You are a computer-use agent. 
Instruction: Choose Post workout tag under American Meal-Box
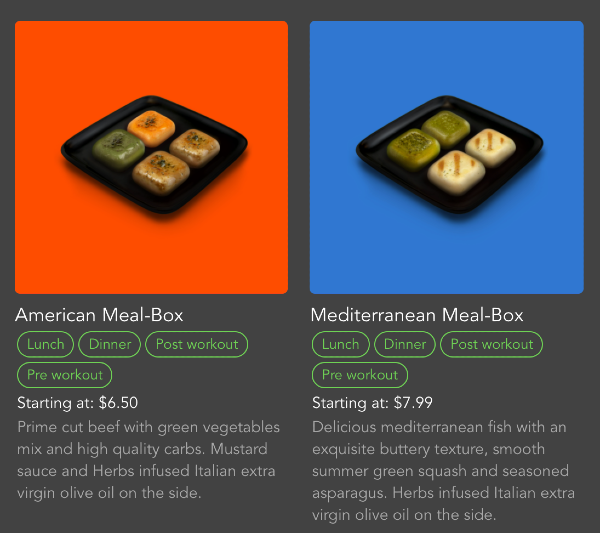(197, 344)
